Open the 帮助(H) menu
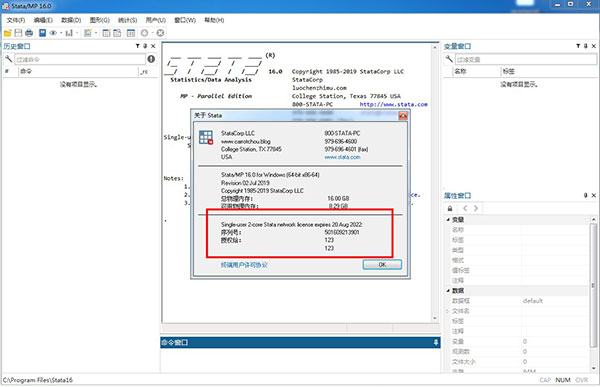Viewport: 600px width, 387px height. [x=214, y=20]
